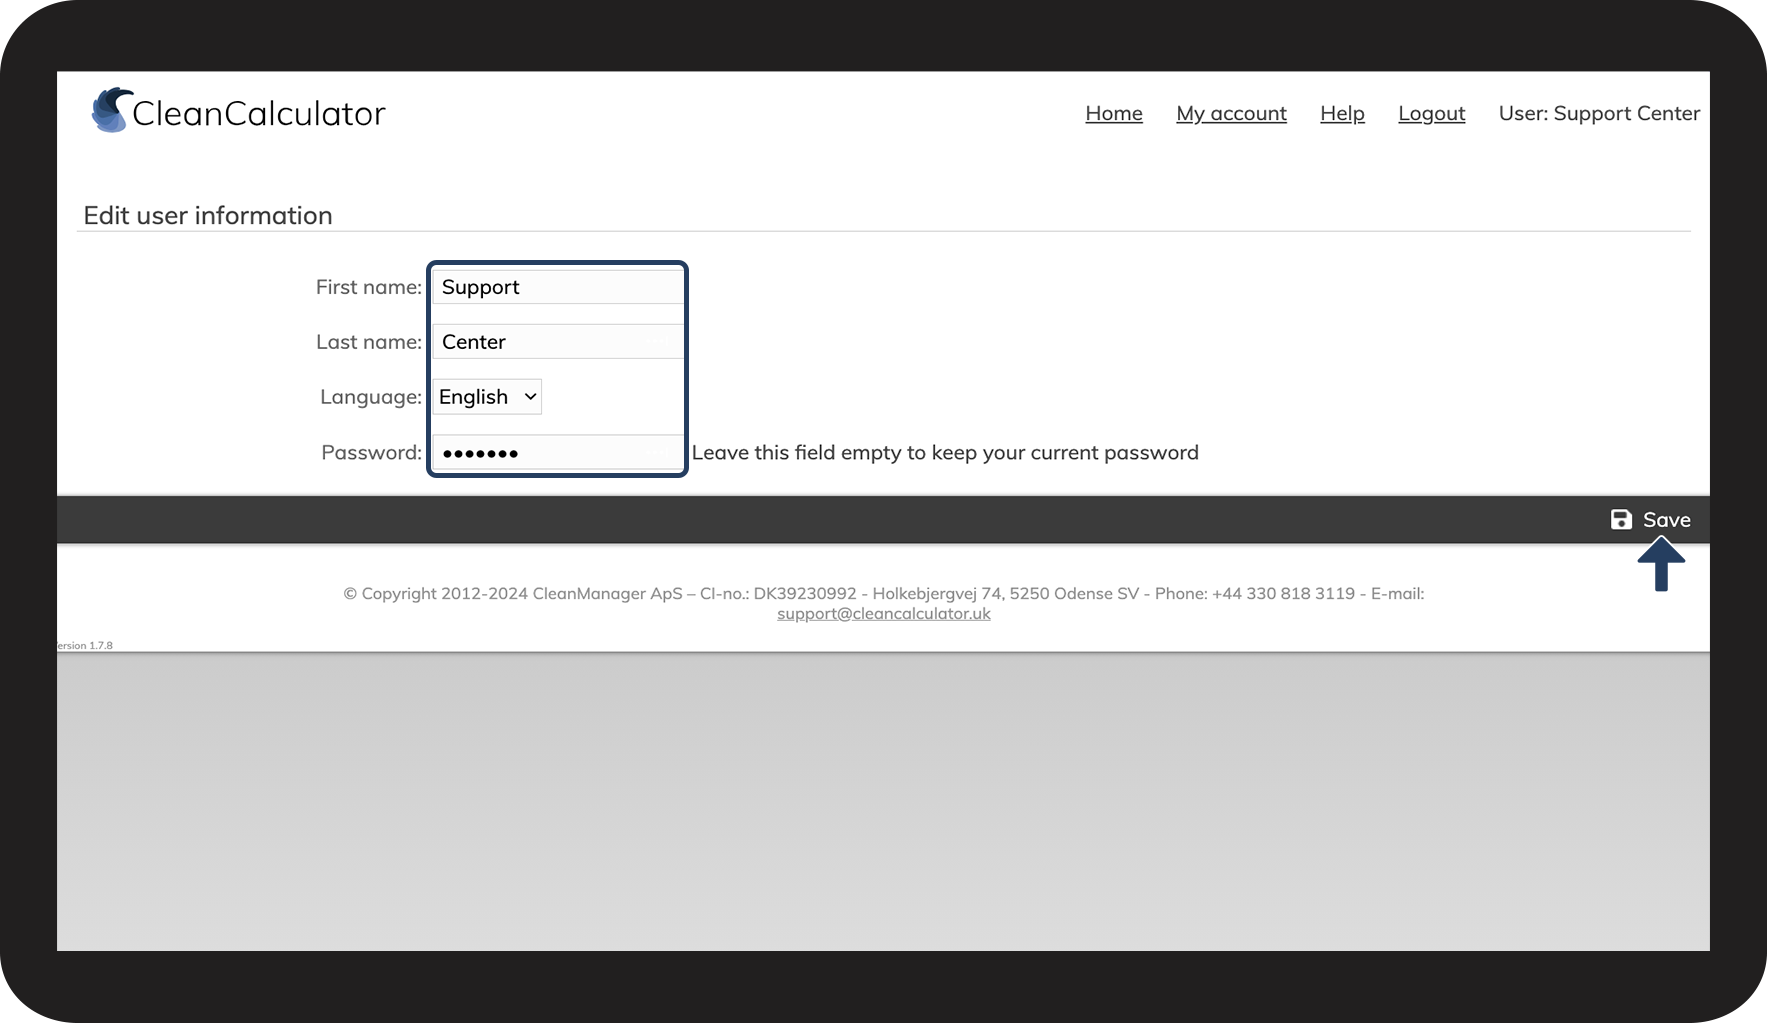Screen dimensions: 1767x1023
Task: Focus the First name field containing Support
Action: pyautogui.click(x=556, y=287)
